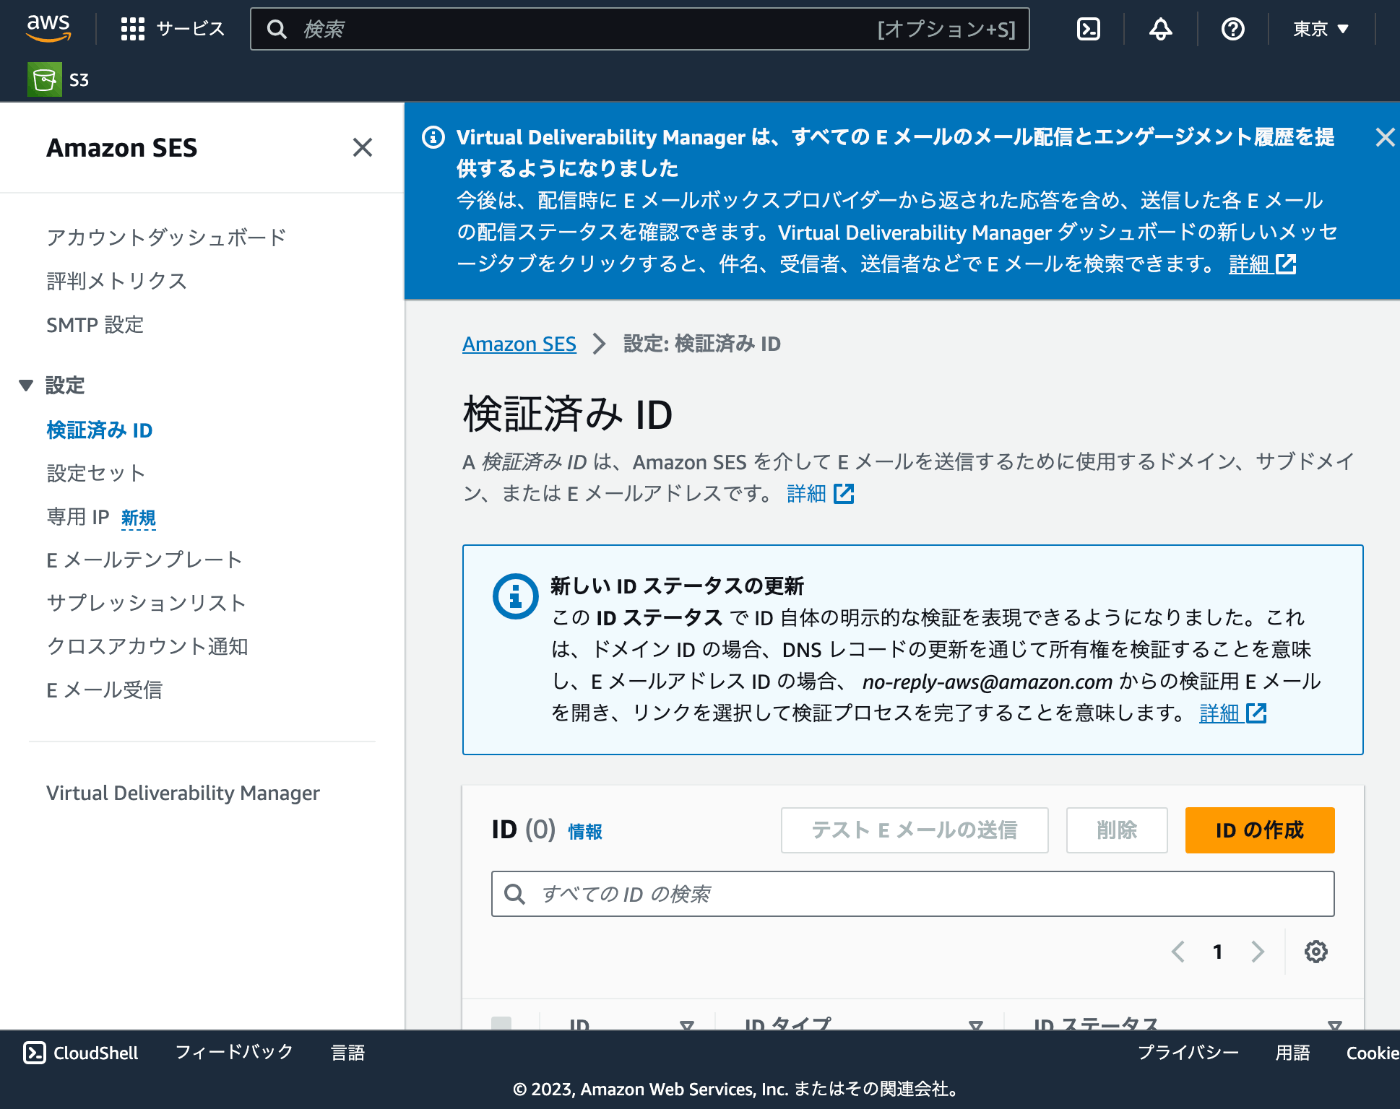Click the 新規 badge next to 専用 IP

[x=138, y=518]
